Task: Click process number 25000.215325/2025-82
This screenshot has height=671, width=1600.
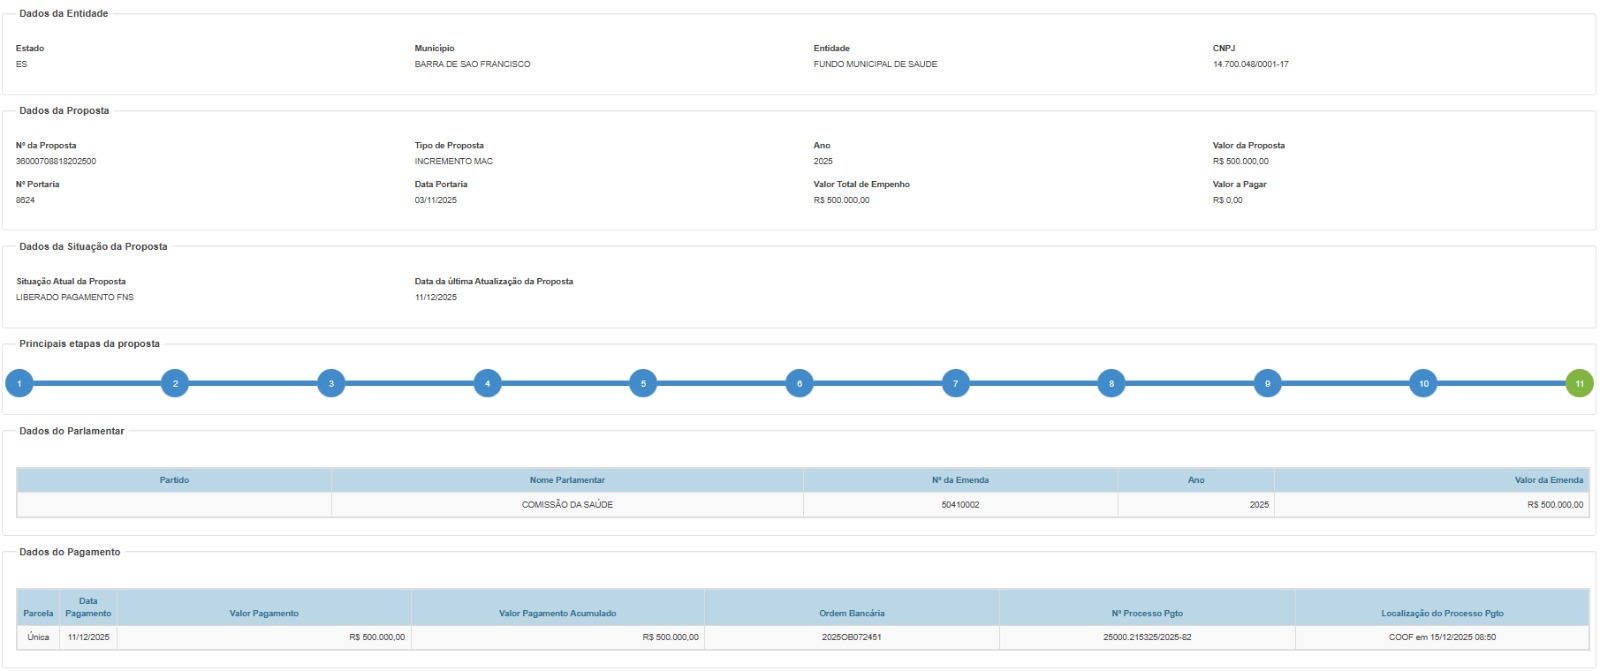Action: 1146,637
